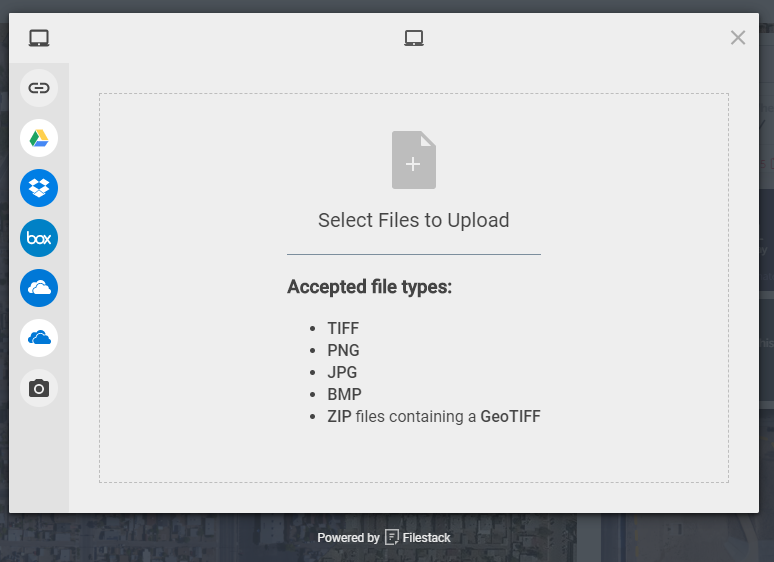Pick Dropbox from the source list
The height and width of the screenshot is (562, 774).
[39, 188]
